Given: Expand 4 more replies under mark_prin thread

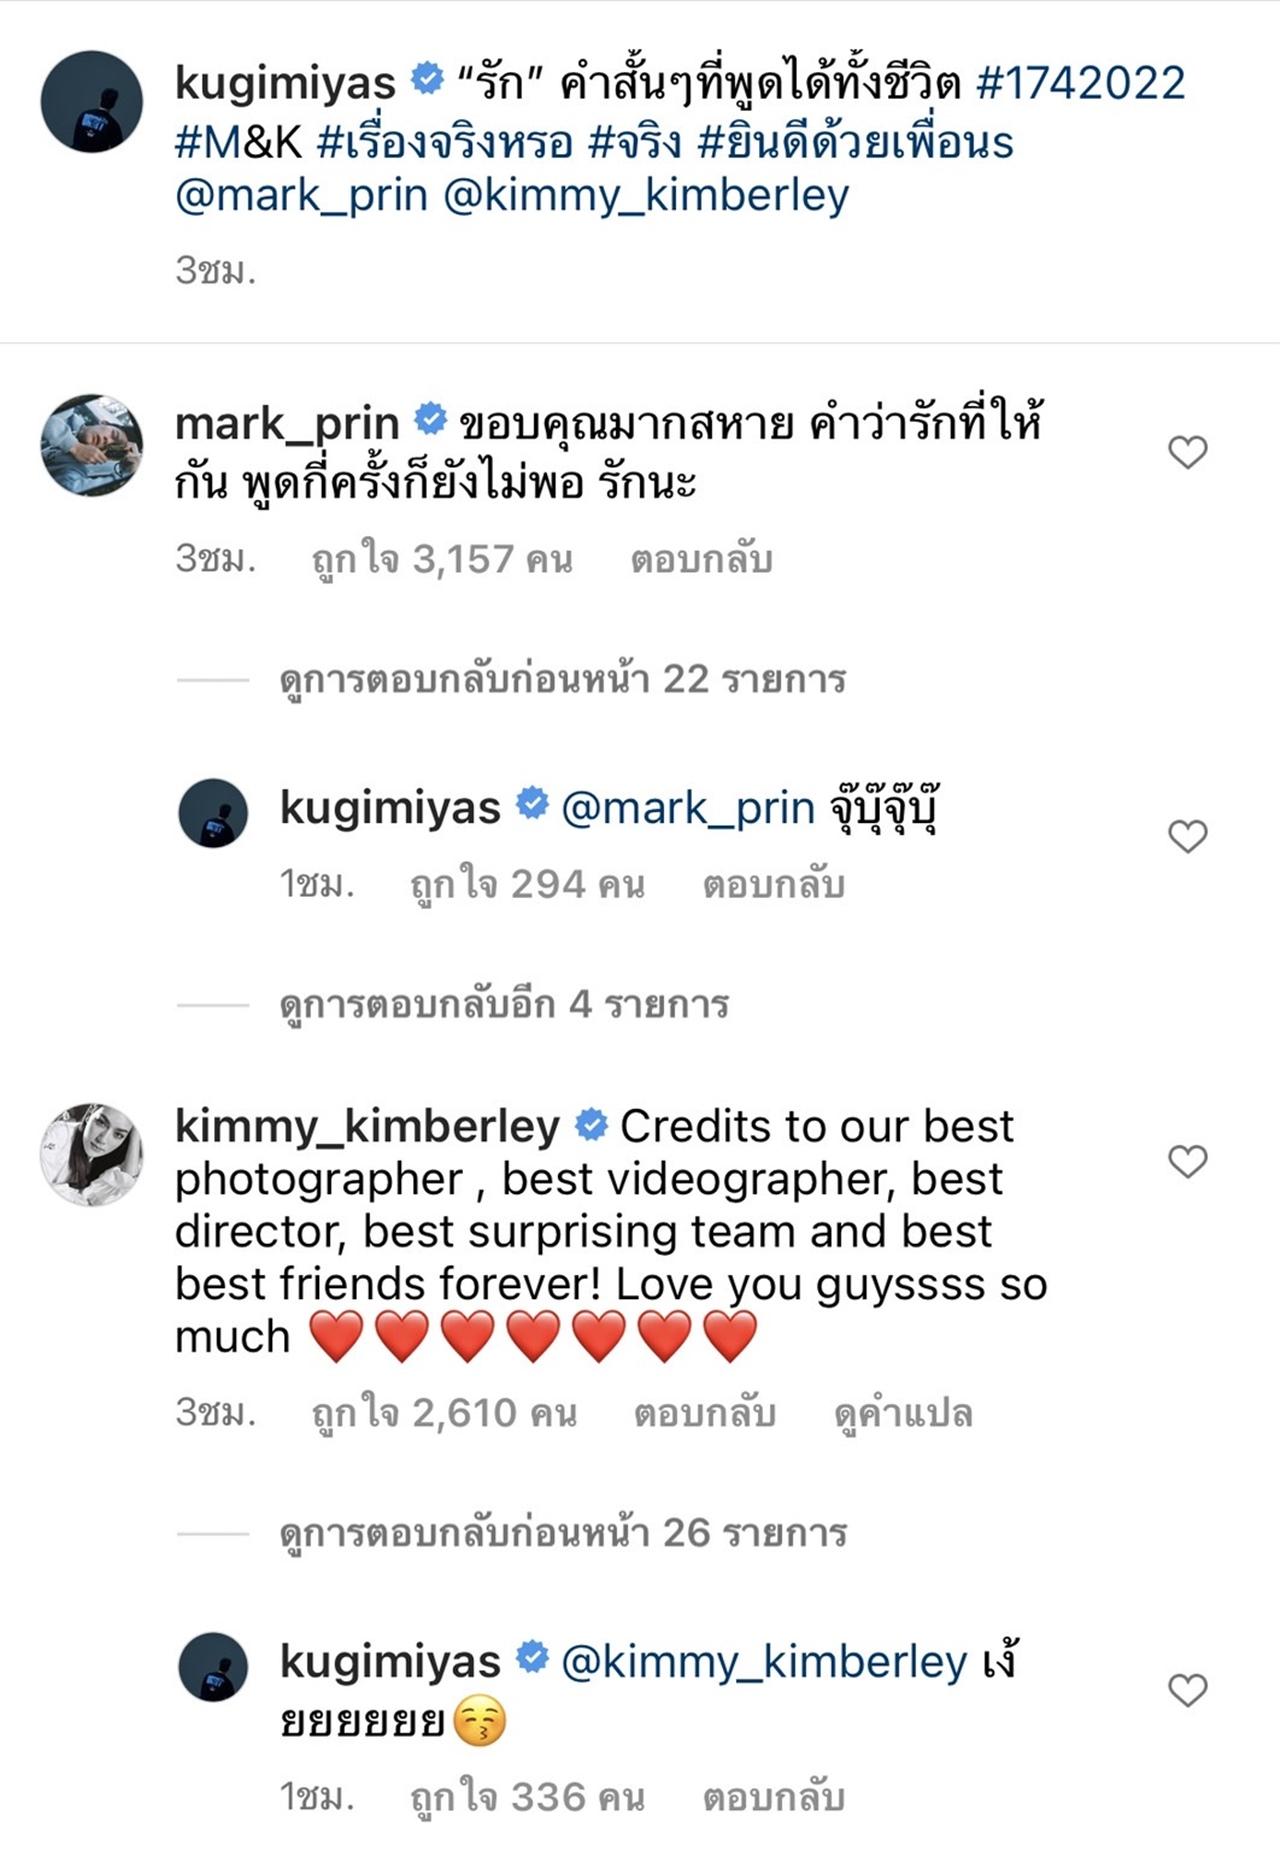Looking at the screenshot, I should (503, 1004).
